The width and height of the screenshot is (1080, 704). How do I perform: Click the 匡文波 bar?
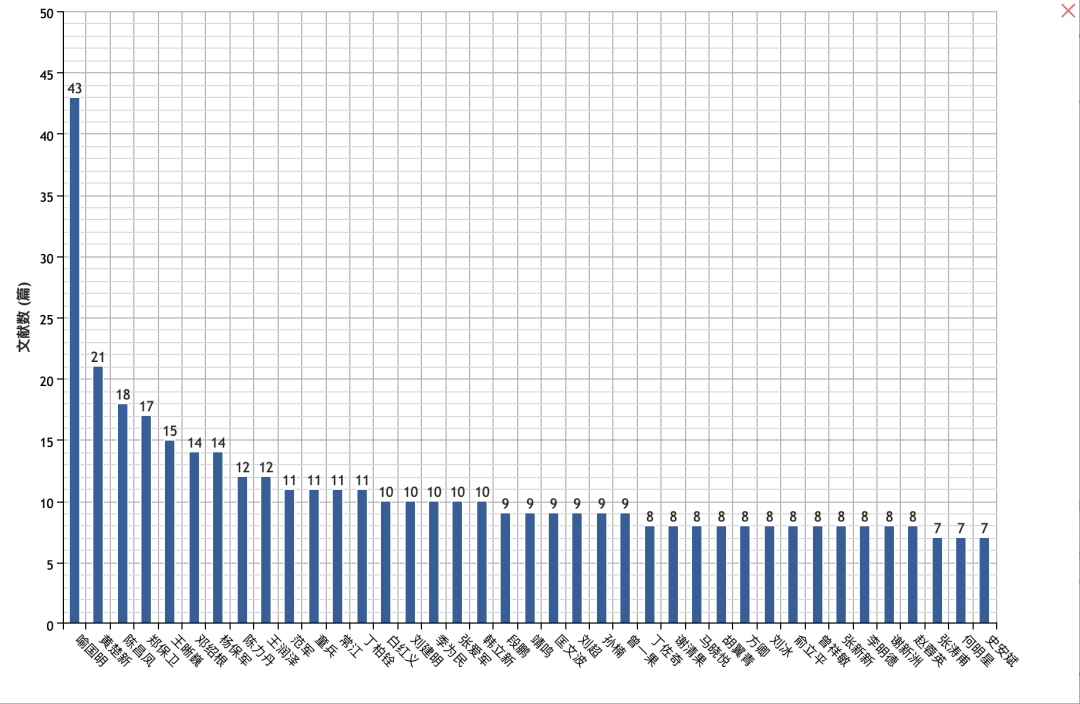[553, 568]
